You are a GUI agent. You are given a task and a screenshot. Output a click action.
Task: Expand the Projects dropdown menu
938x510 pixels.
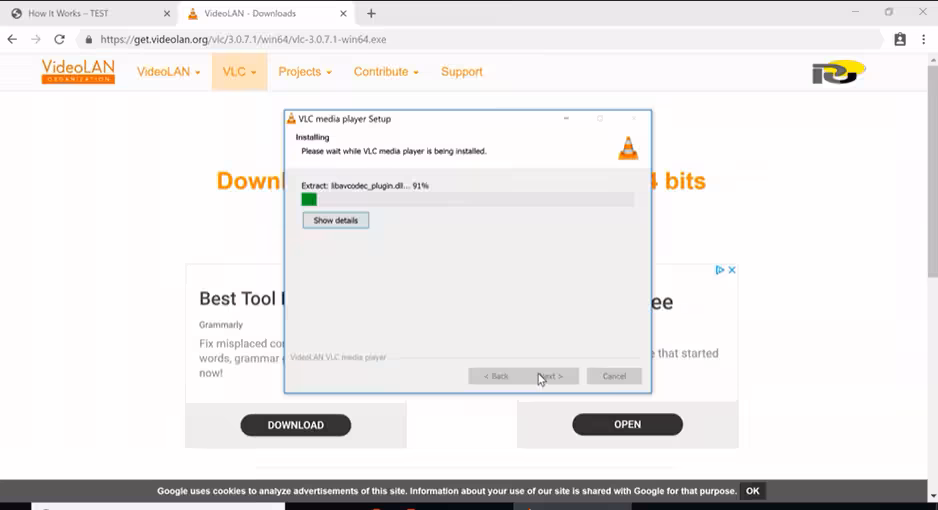click(304, 72)
